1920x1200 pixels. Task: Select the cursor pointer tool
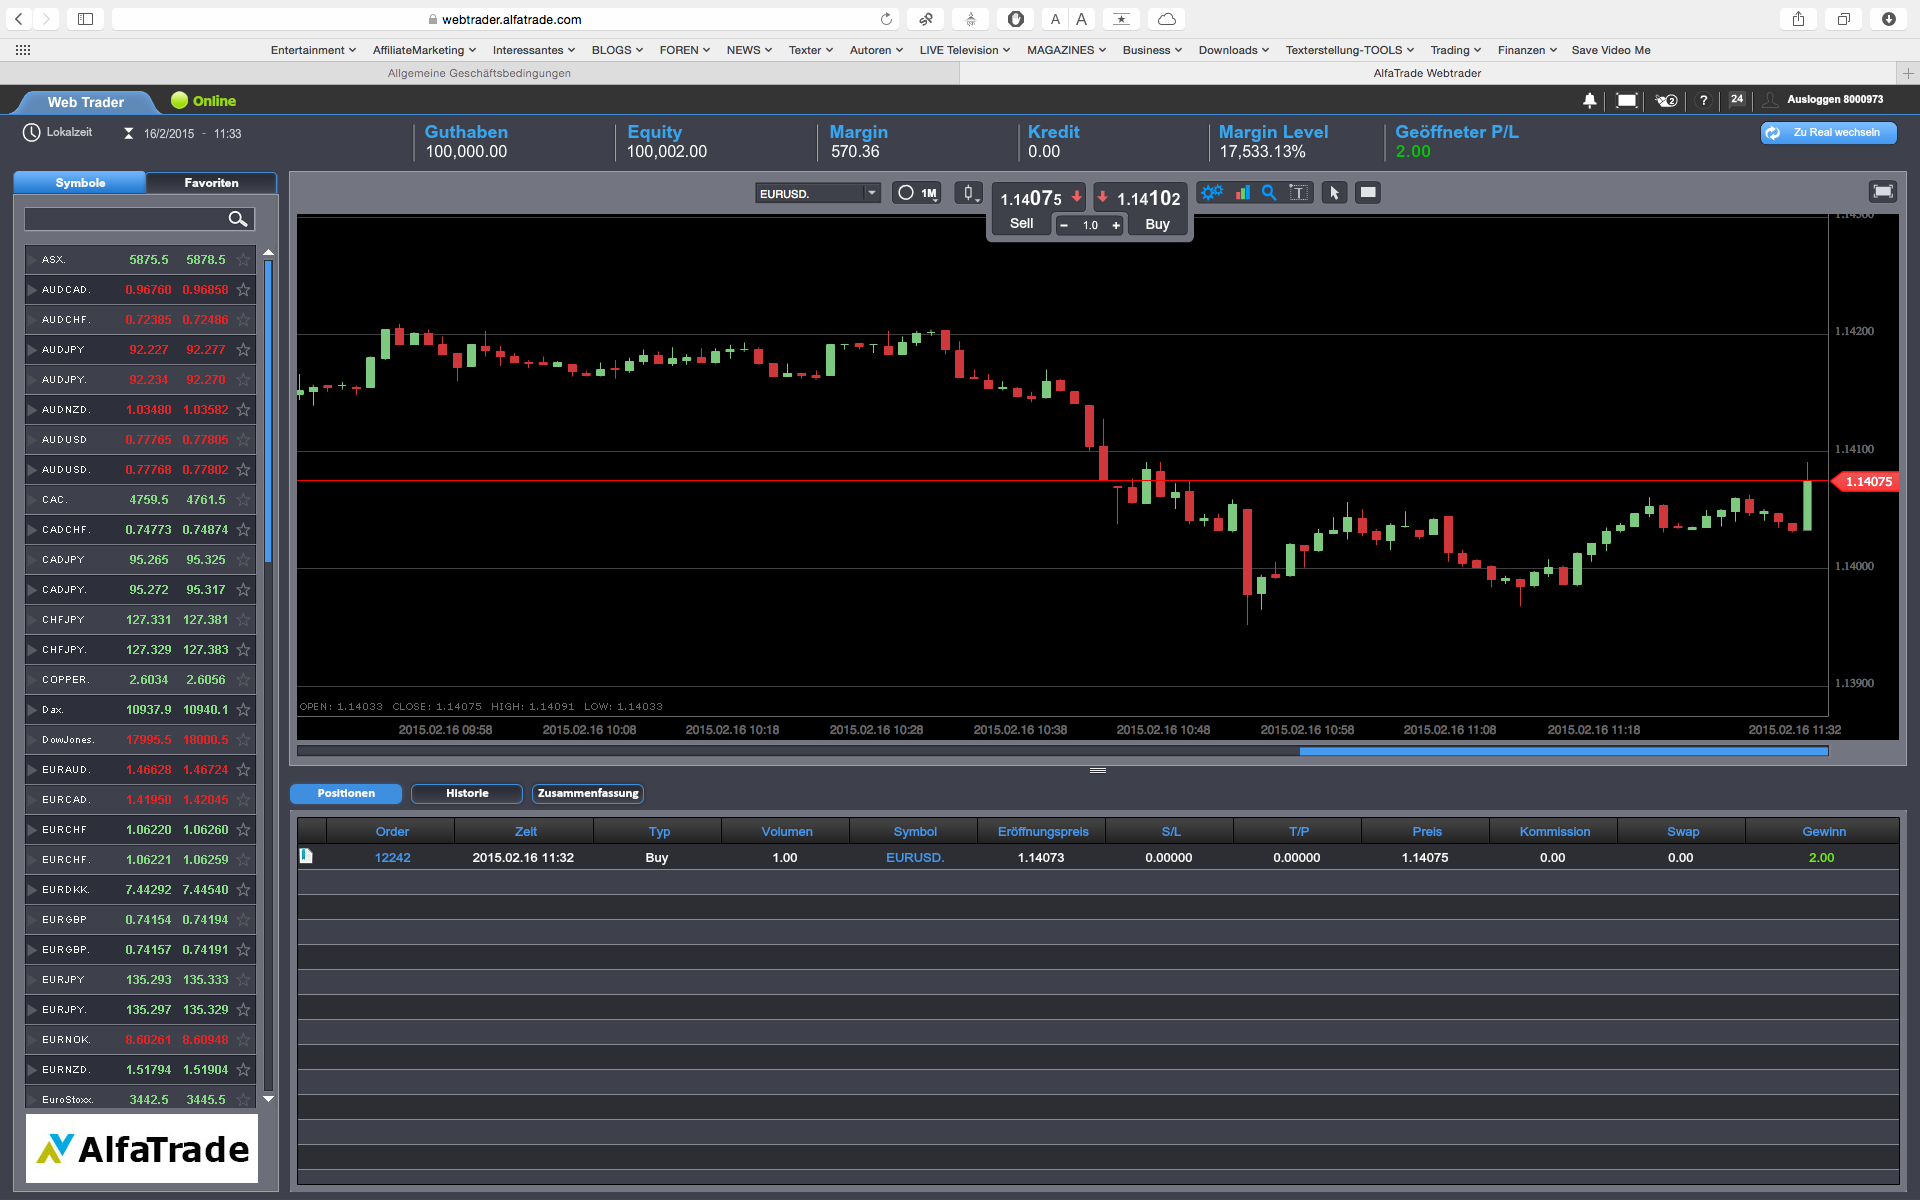(1334, 193)
